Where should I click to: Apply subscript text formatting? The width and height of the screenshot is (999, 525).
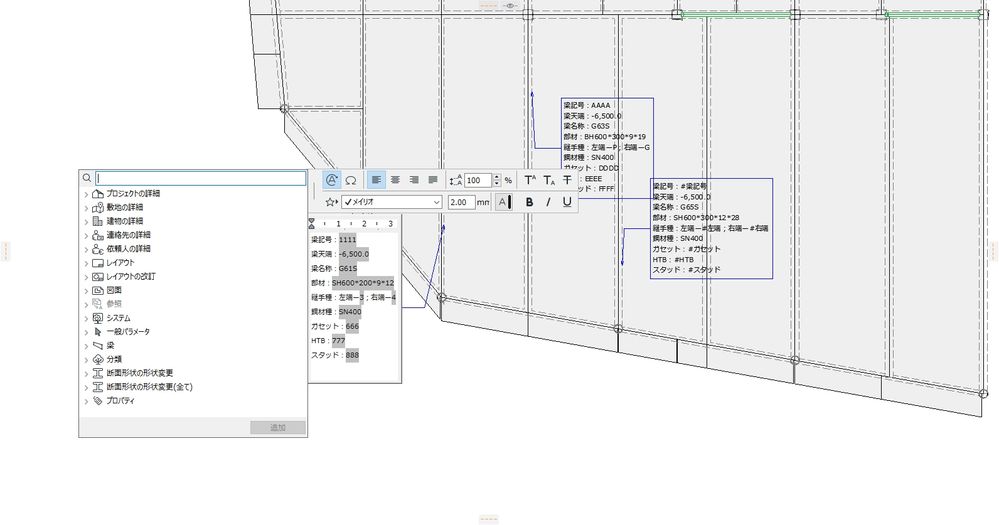(x=549, y=180)
